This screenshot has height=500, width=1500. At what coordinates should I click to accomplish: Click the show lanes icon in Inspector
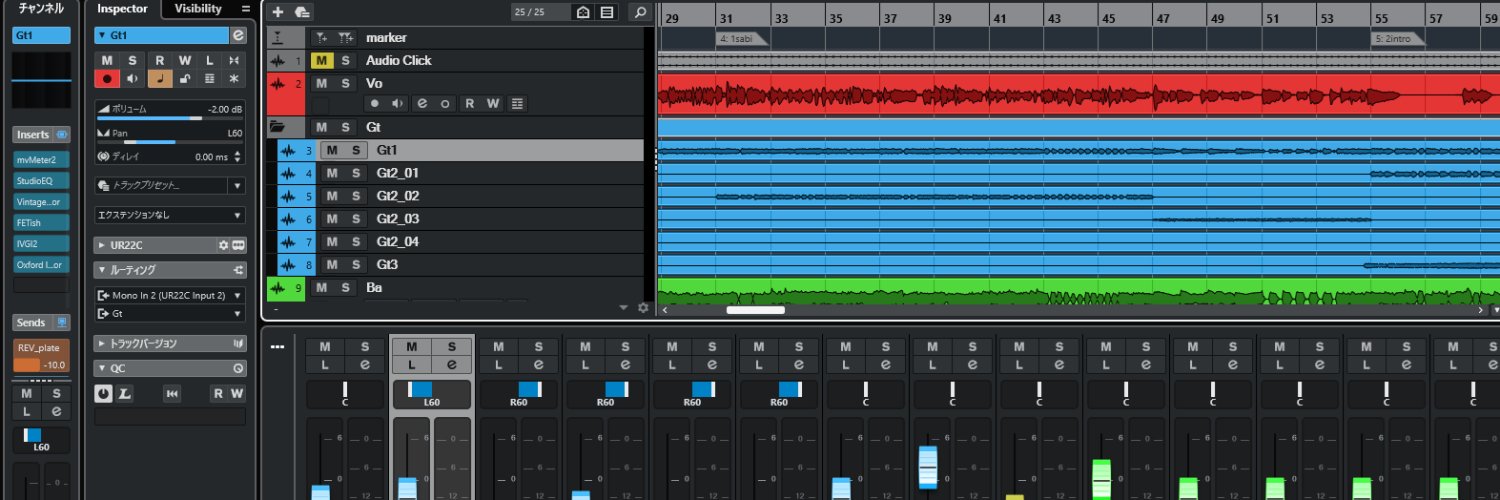click(209, 78)
